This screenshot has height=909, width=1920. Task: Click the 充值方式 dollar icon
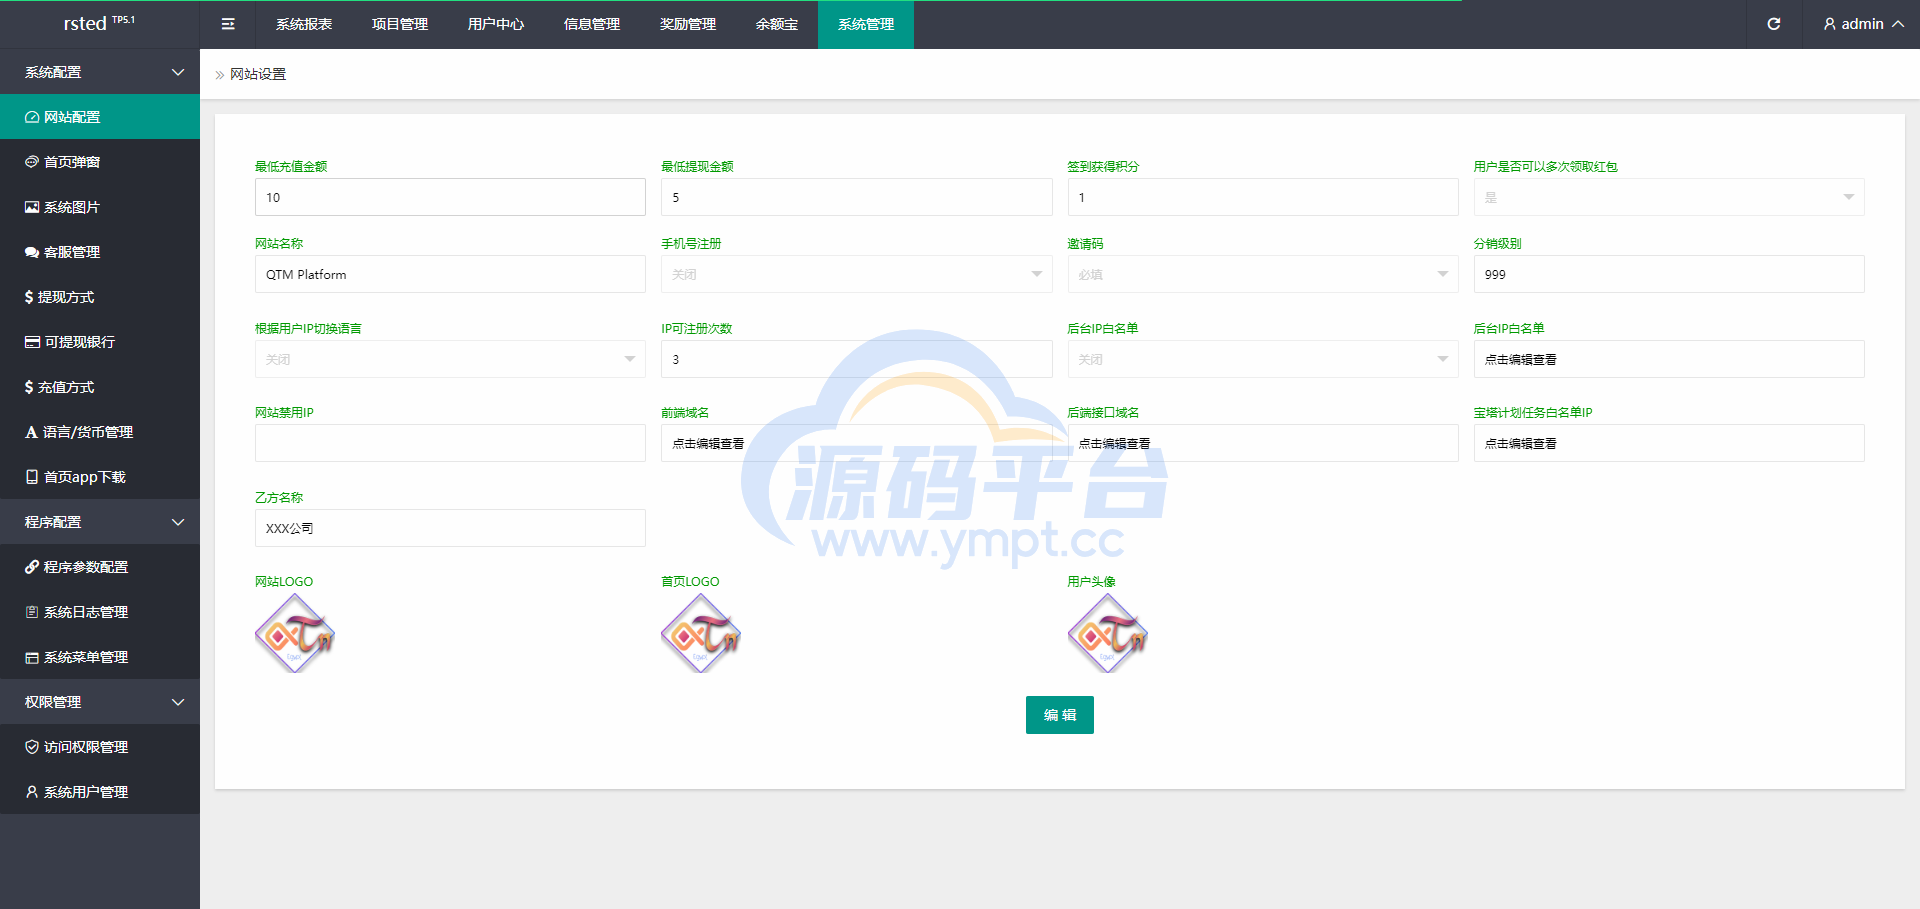click(29, 387)
